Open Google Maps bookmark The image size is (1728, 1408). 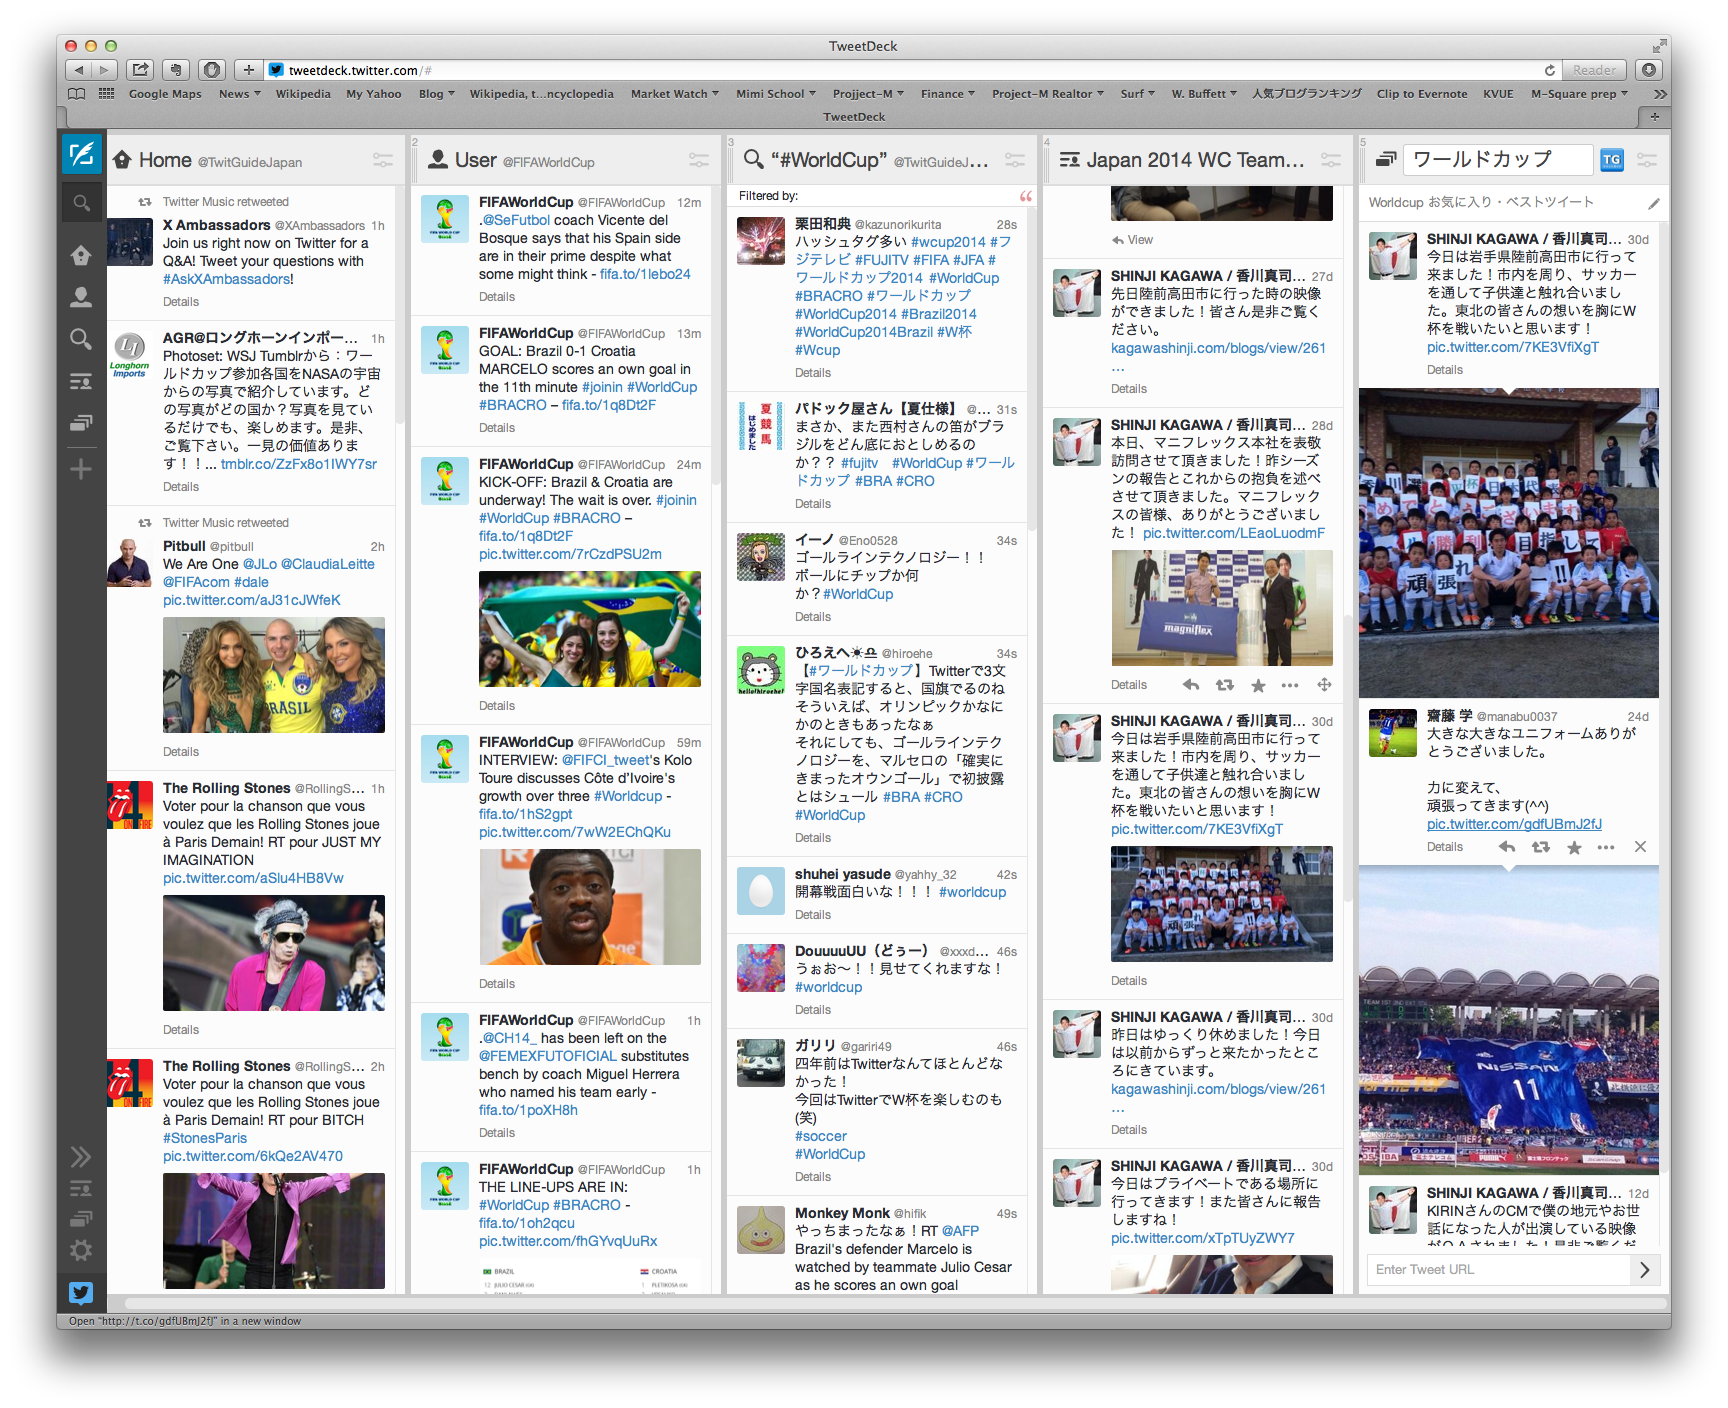tap(165, 94)
